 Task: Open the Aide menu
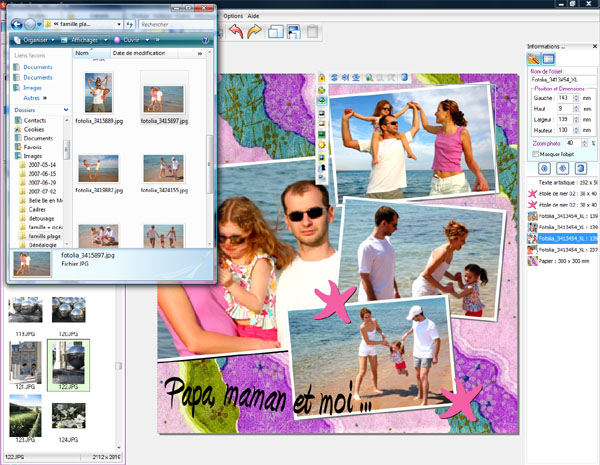point(253,16)
